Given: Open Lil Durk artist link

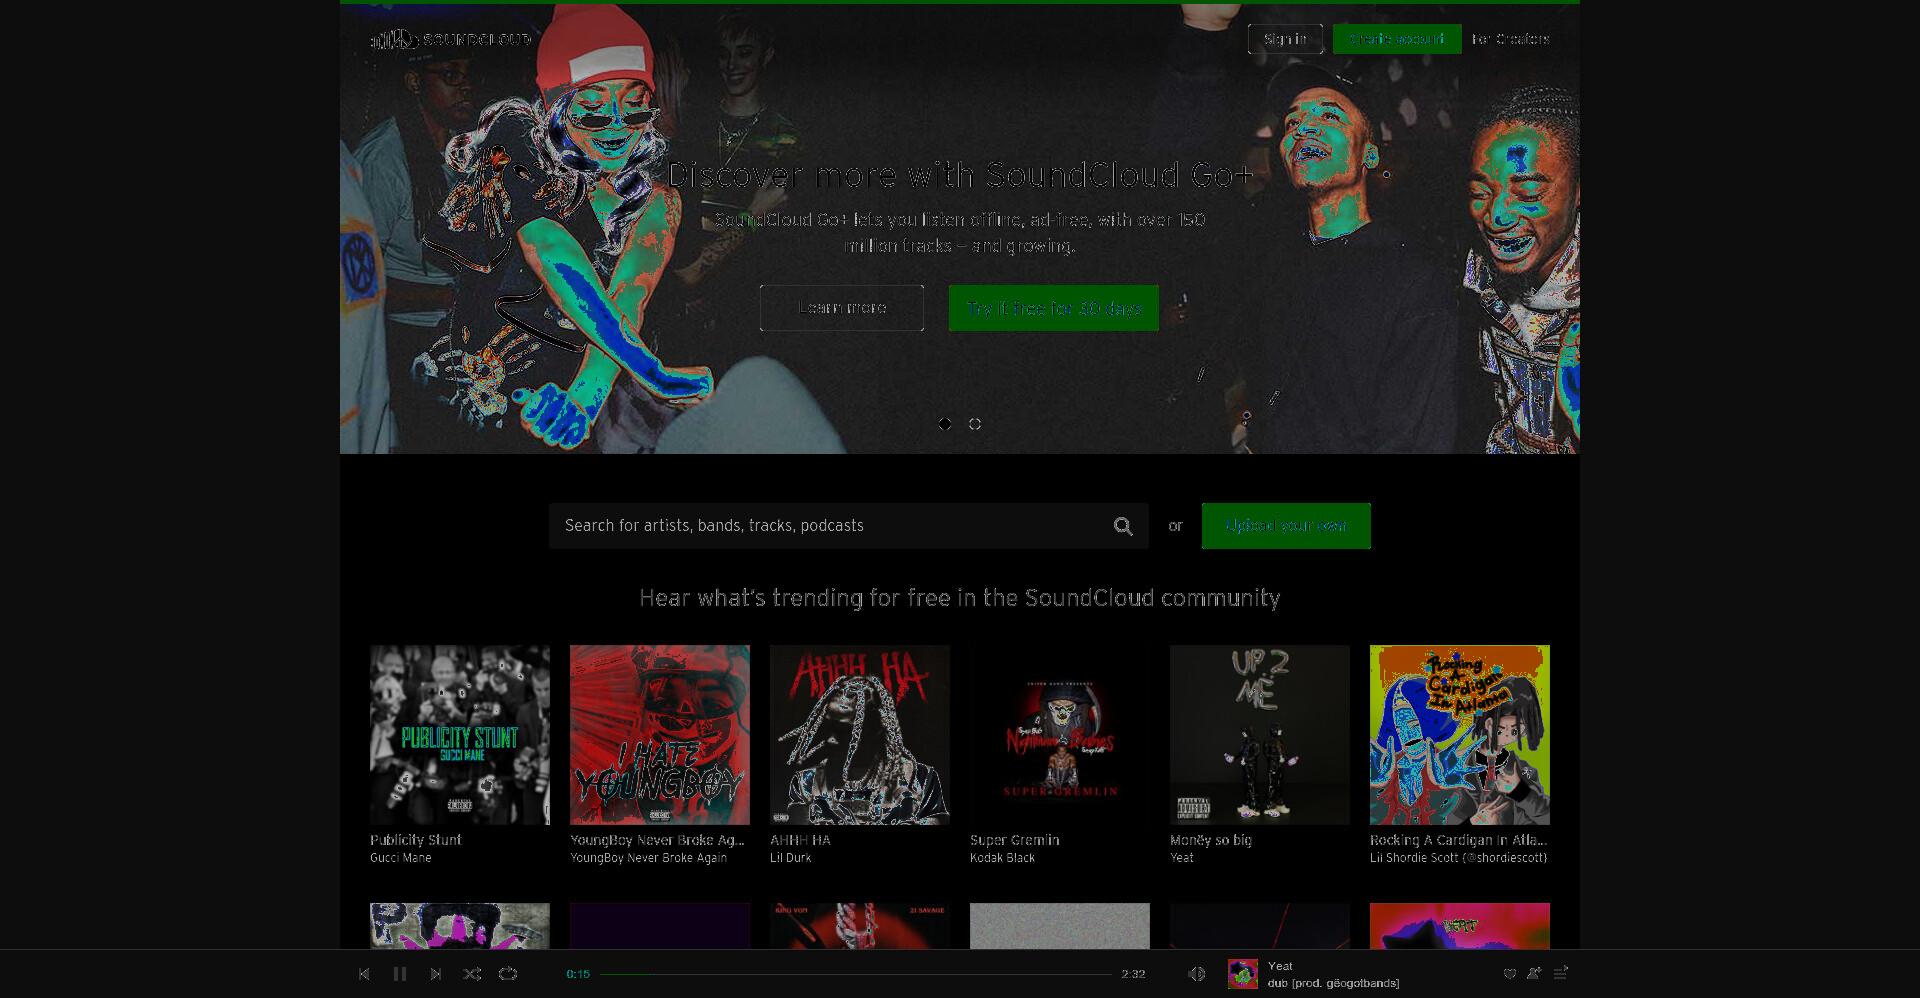Looking at the screenshot, I should point(791,858).
